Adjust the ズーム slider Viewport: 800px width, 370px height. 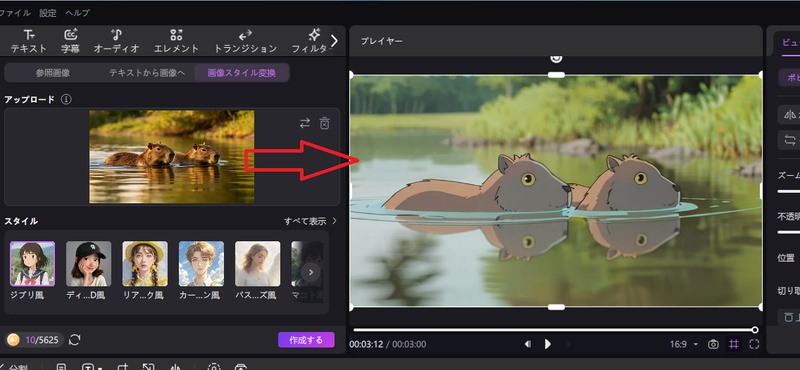pyautogui.click(x=788, y=191)
